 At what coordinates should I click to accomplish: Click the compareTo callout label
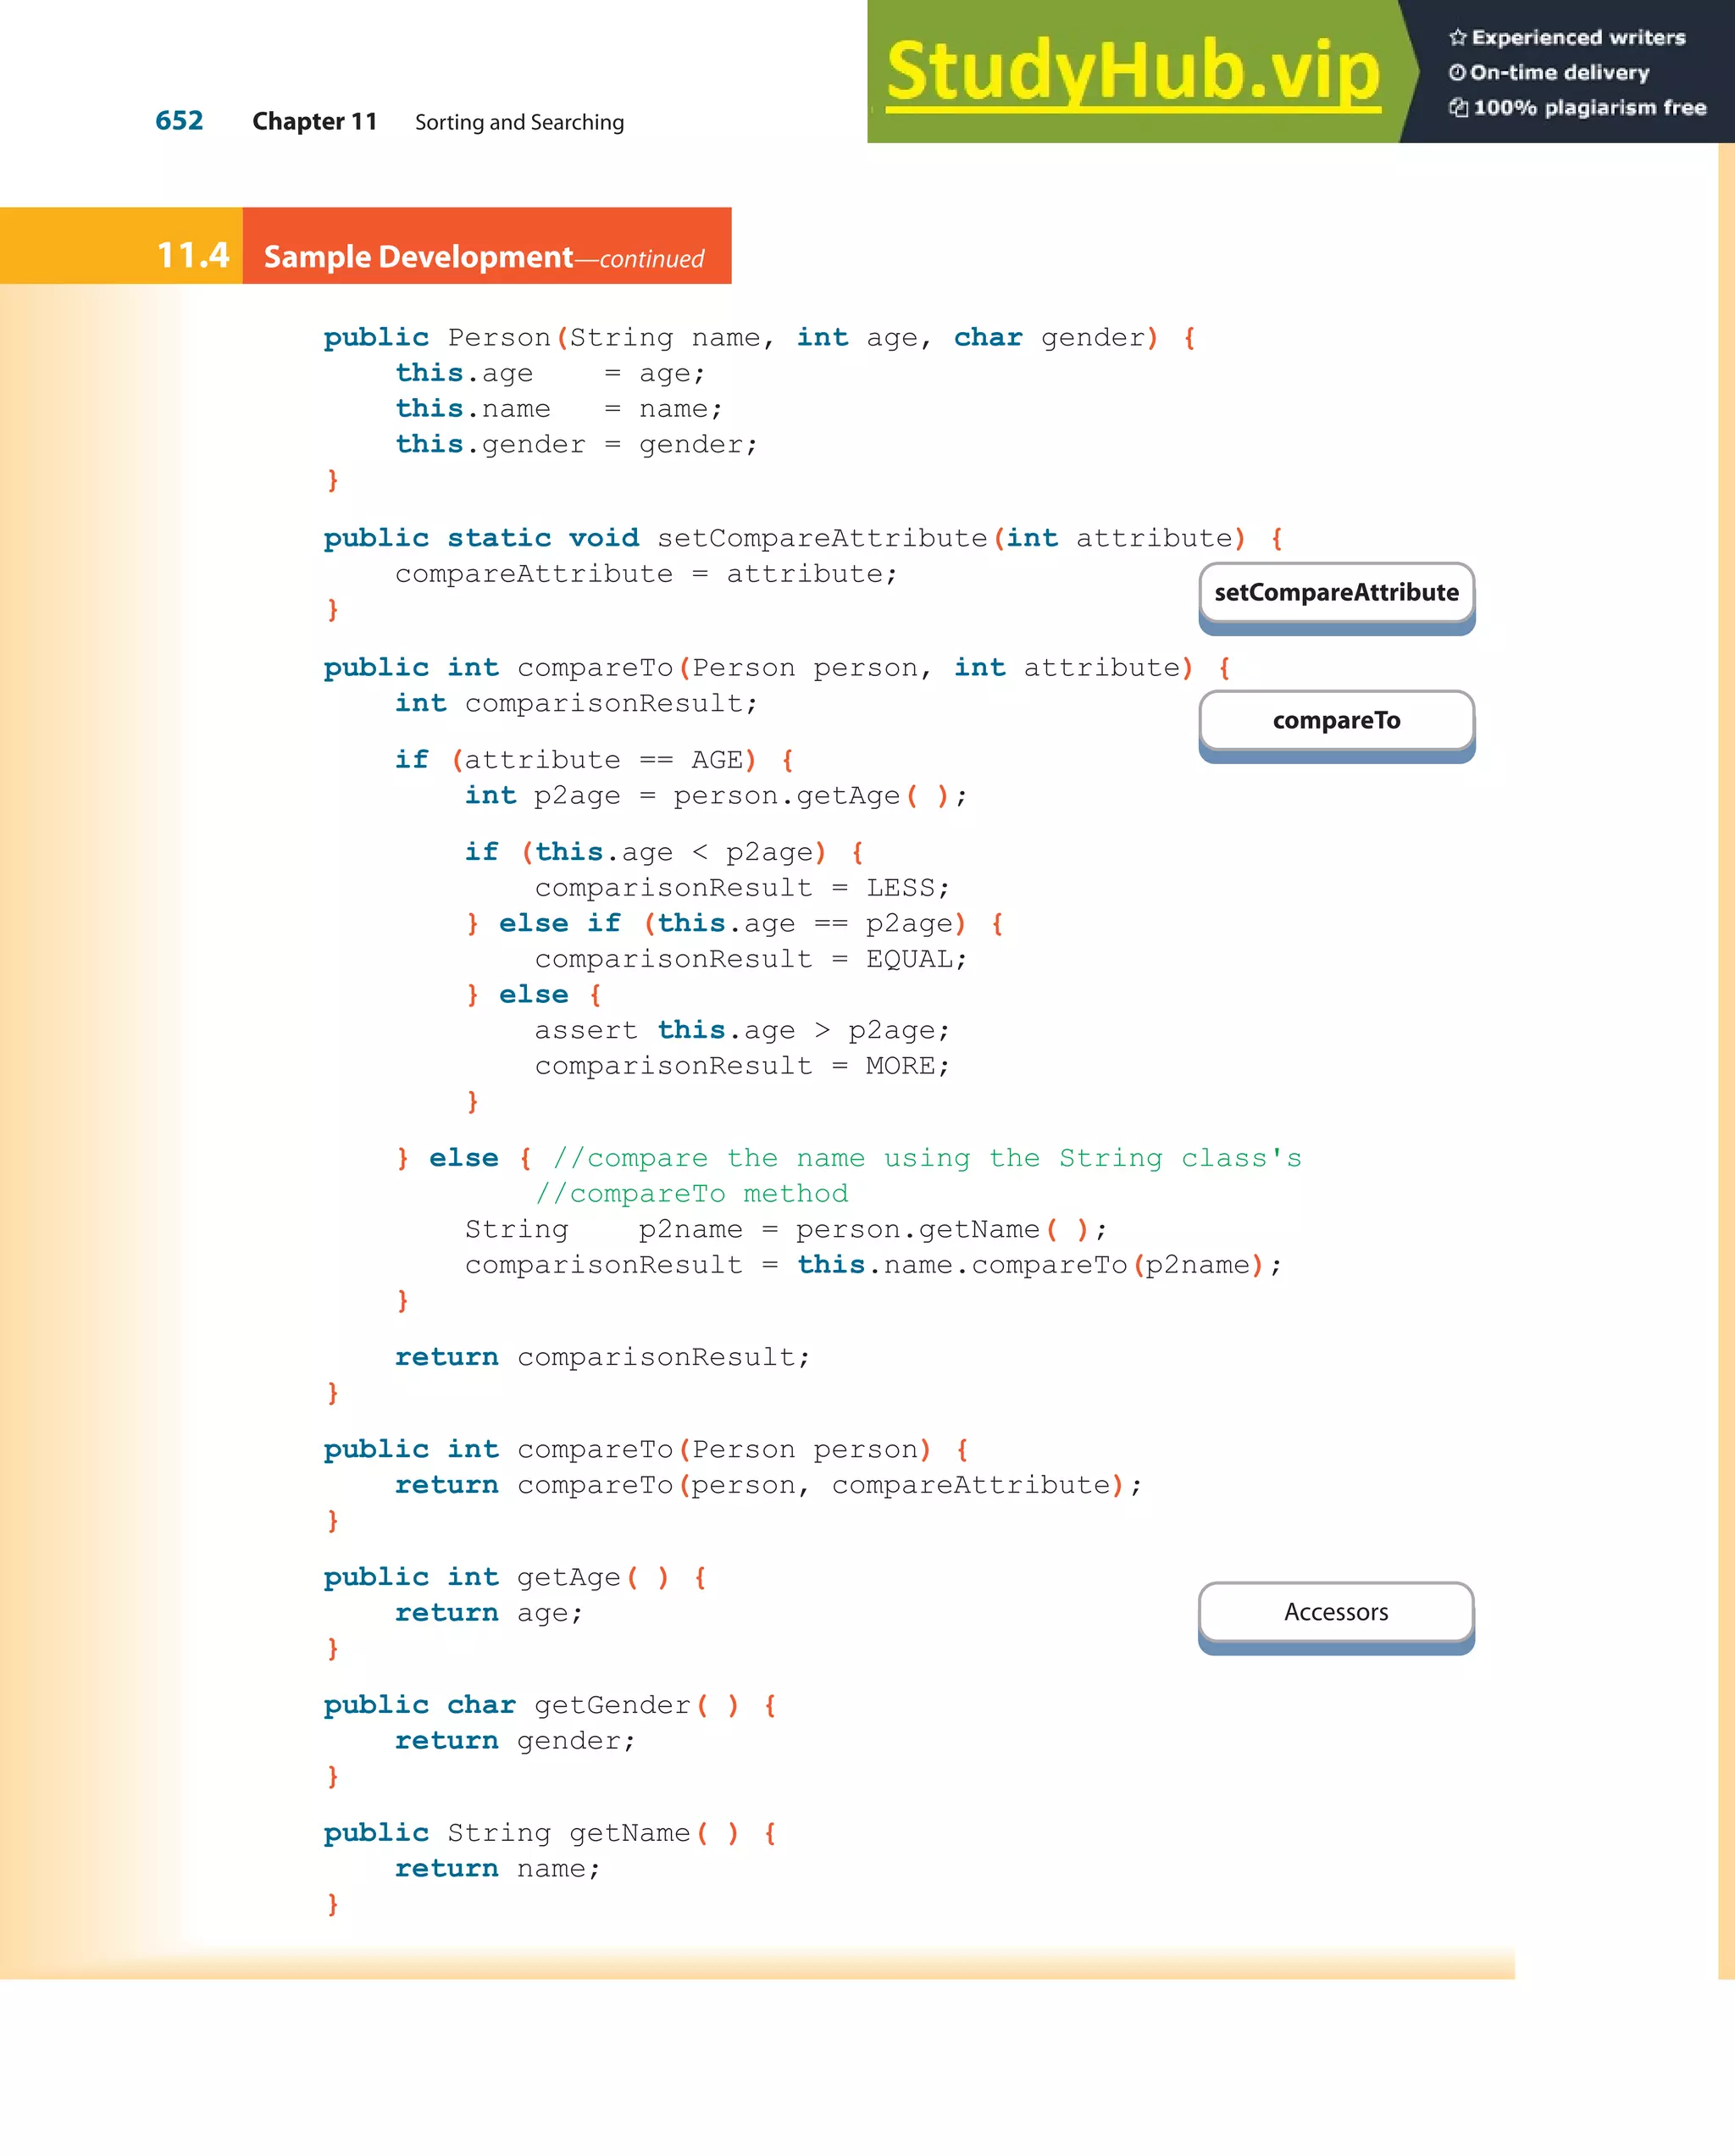click(x=1336, y=721)
